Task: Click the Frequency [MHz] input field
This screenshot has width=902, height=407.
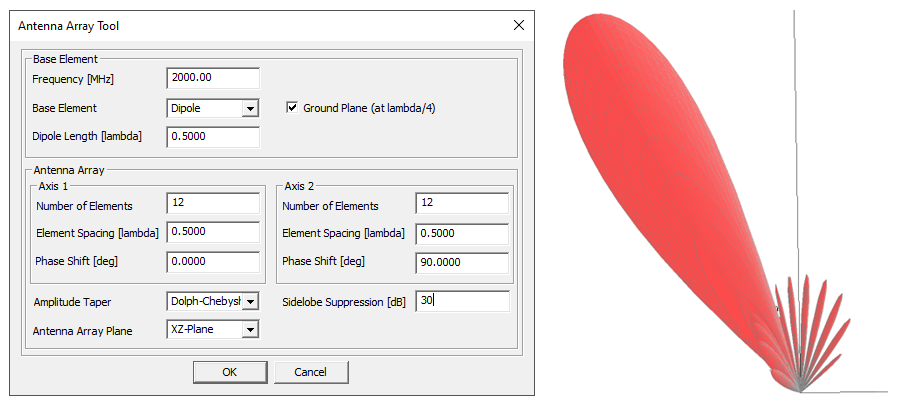Action: [x=212, y=78]
